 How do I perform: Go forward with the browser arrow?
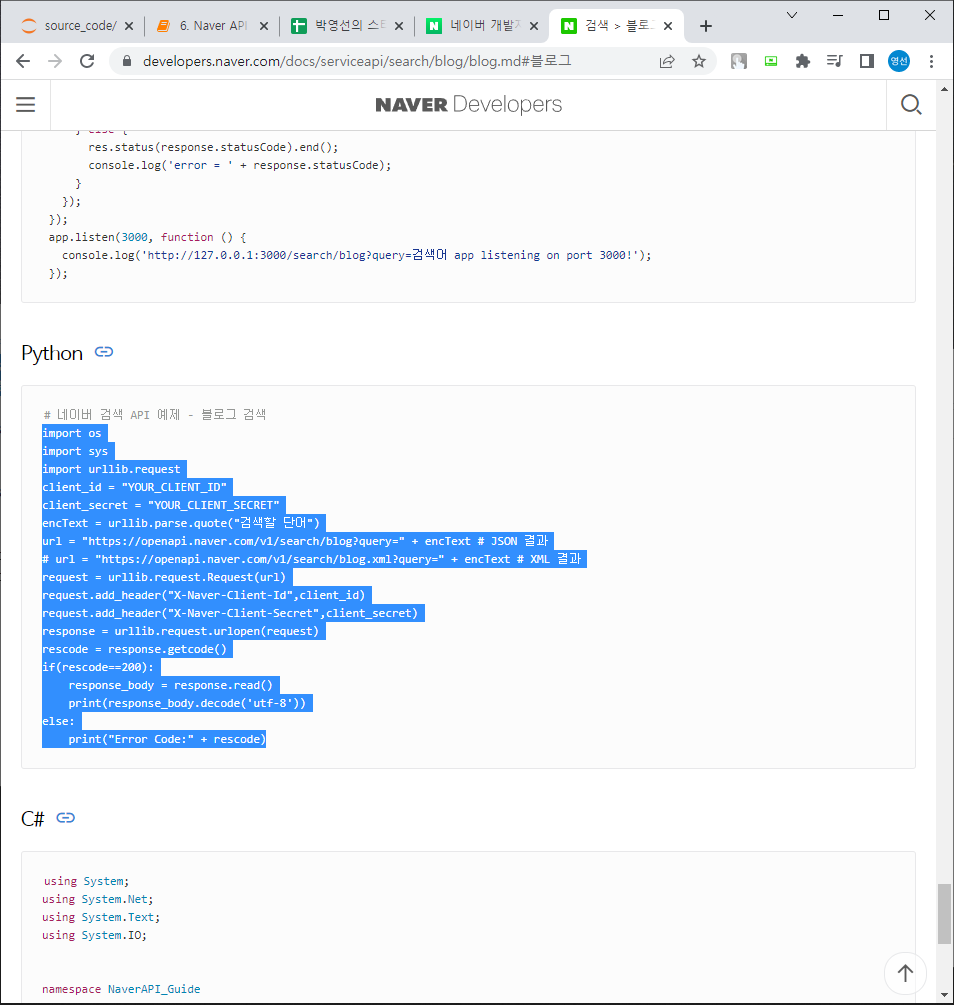(x=55, y=61)
